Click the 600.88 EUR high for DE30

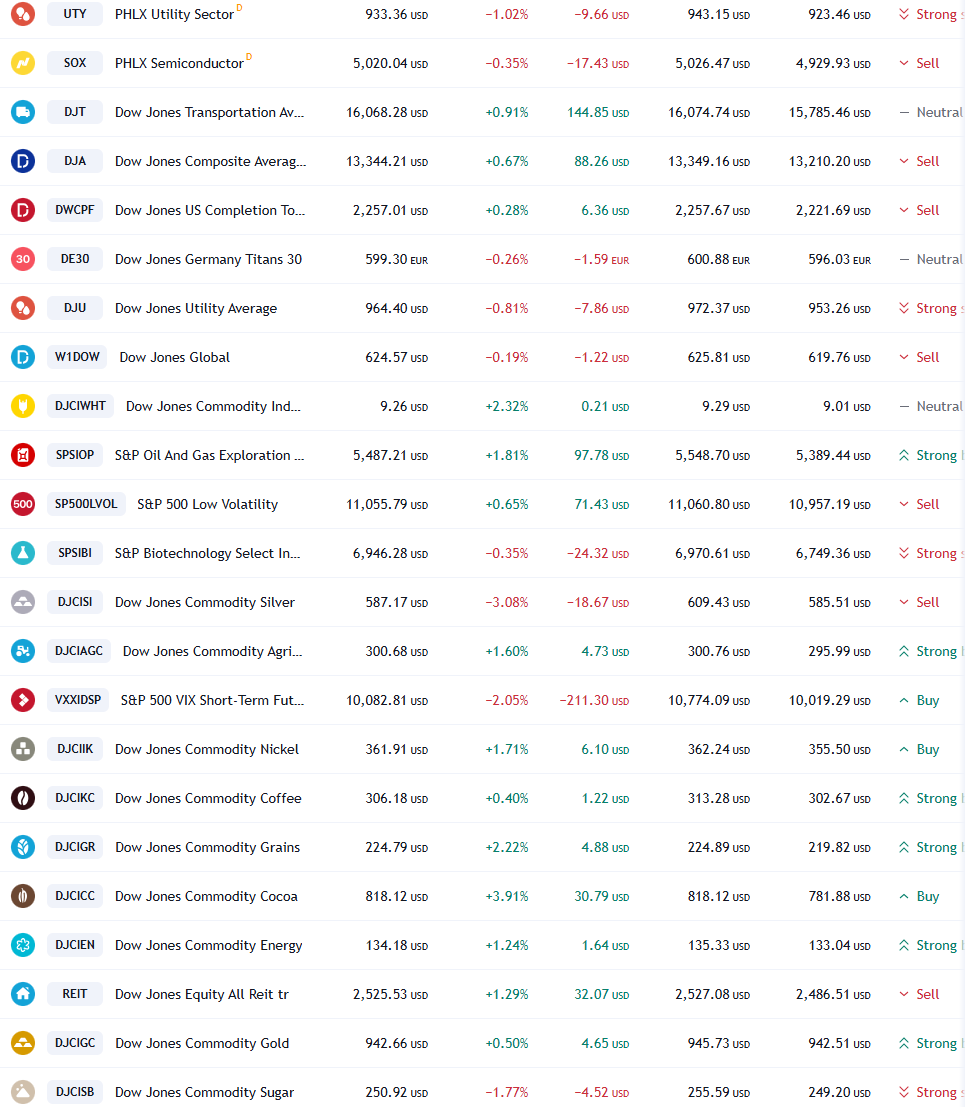(x=719, y=259)
